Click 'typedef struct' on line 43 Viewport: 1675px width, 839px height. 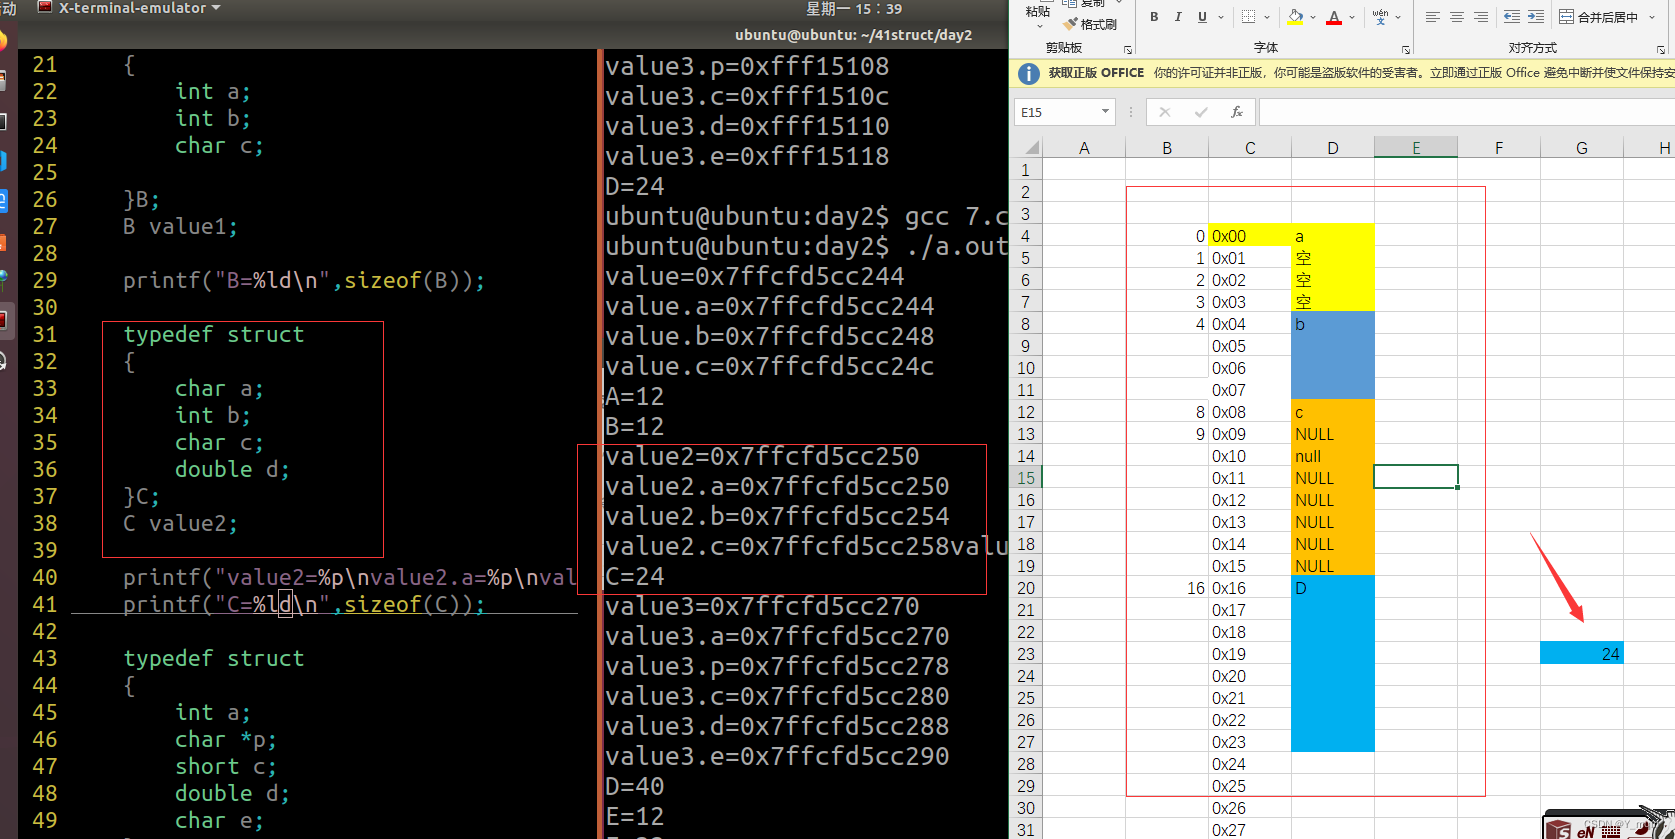pyautogui.click(x=214, y=658)
